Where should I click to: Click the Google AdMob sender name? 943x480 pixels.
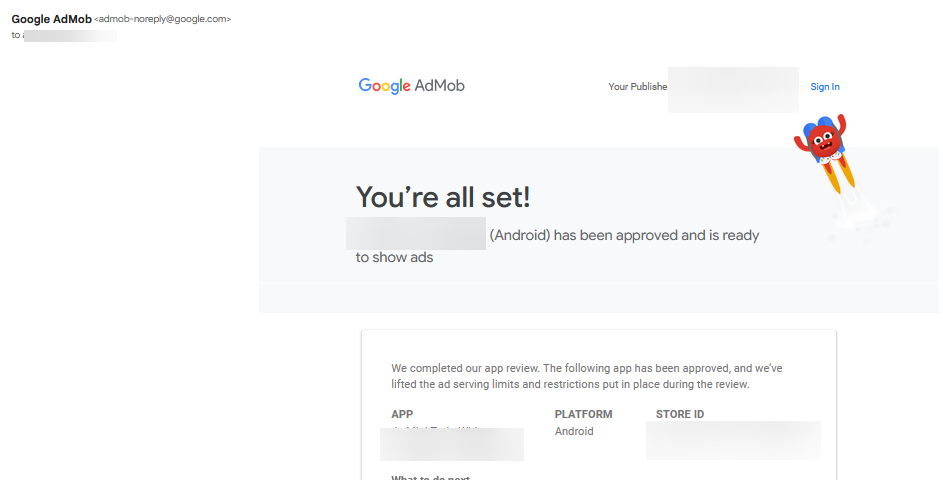click(x=51, y=19)
